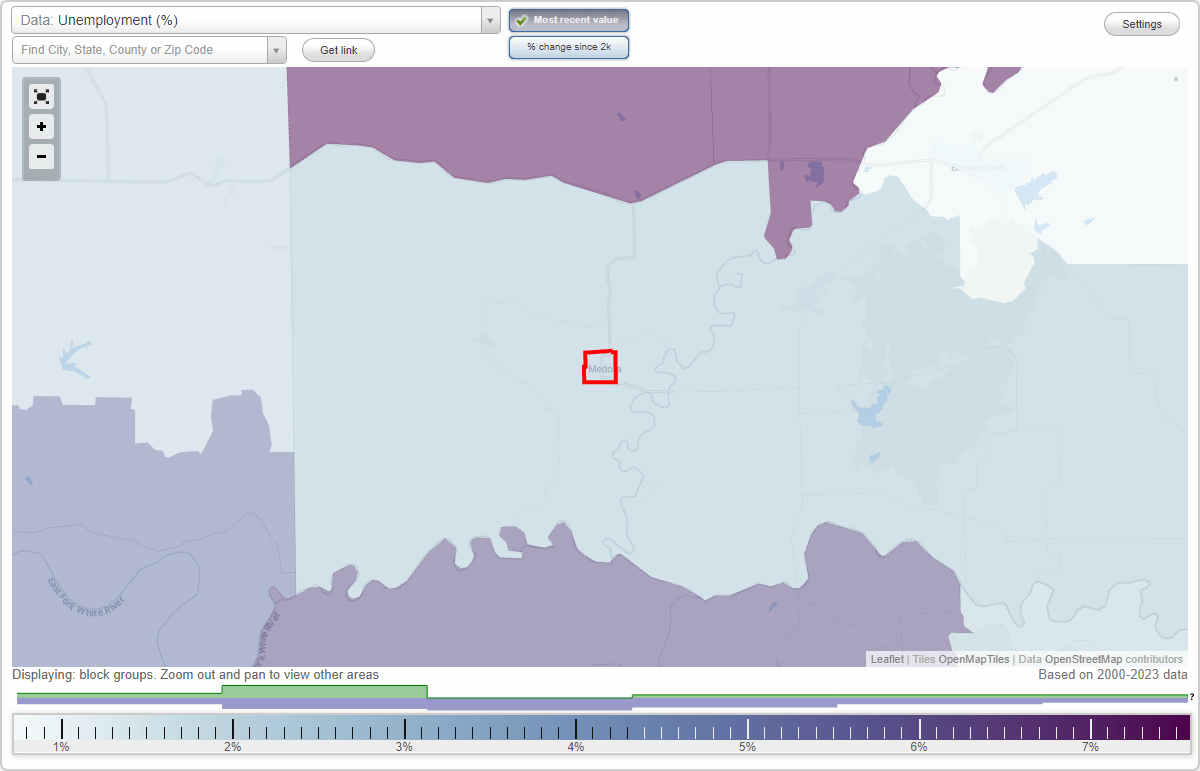Open the Leaflet attribution link
Image resolution: width=1200 pixels, height=771 pixels.
[886, 659]
